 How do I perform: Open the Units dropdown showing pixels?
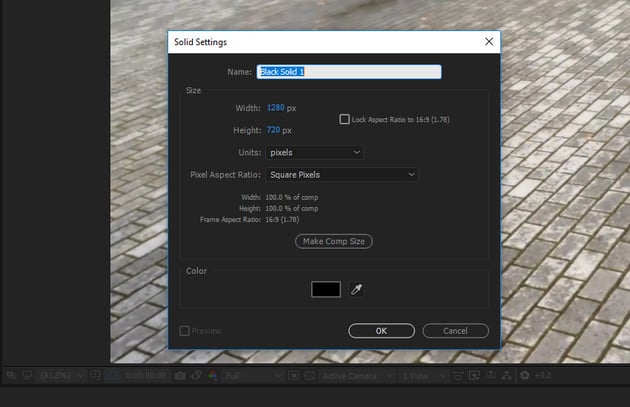pyautogui.click(x=315, y=153)
